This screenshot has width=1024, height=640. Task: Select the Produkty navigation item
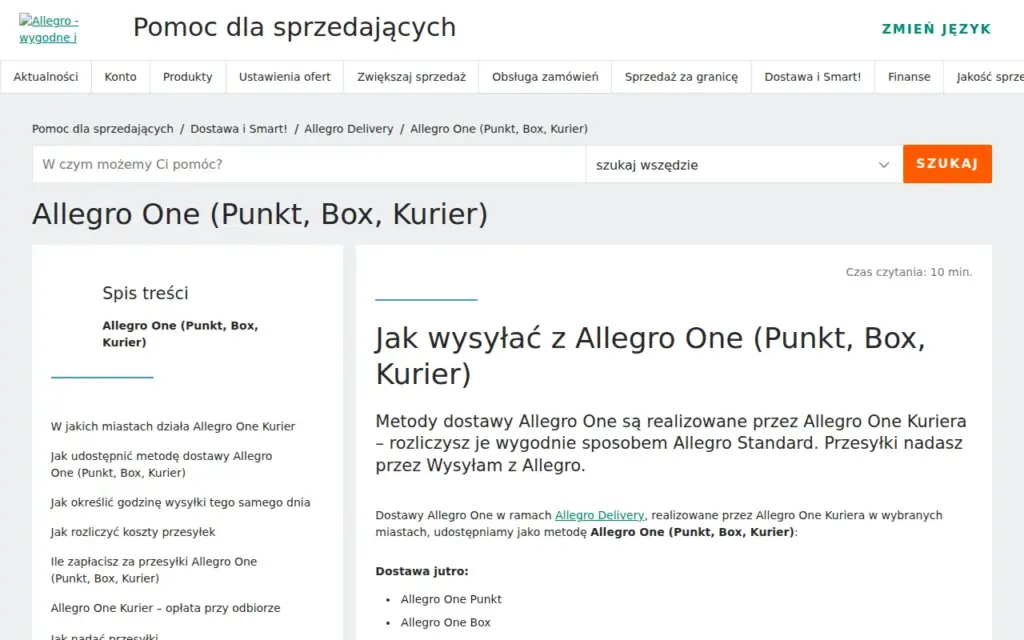(x=188, y=77)
